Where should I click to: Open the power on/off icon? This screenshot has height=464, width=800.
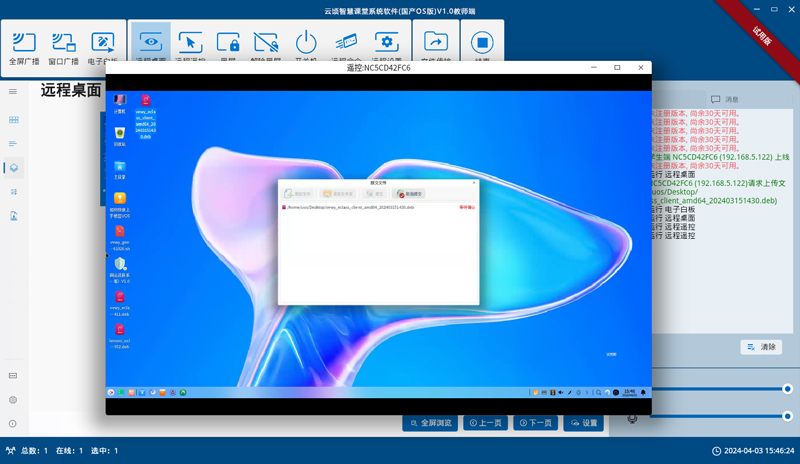click(x=306, y=42)
